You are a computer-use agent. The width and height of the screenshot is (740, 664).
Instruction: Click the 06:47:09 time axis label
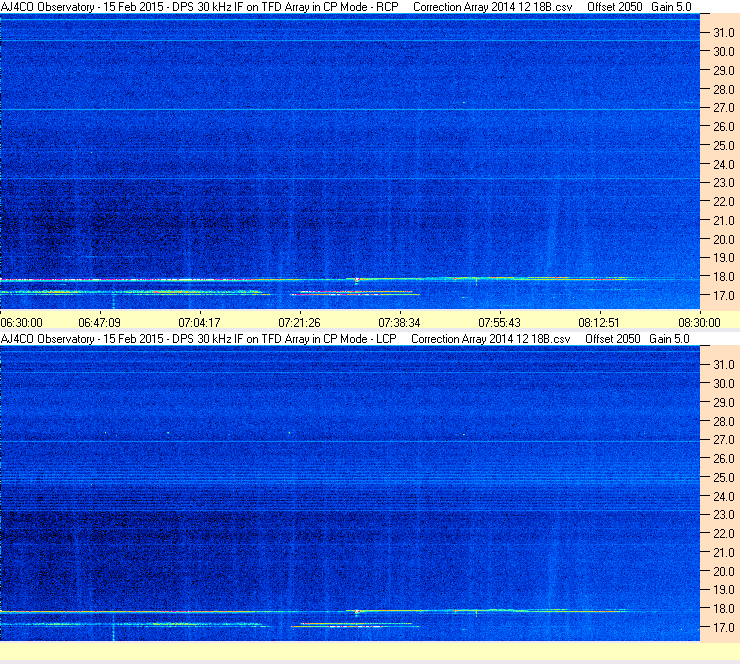[100, 323]
